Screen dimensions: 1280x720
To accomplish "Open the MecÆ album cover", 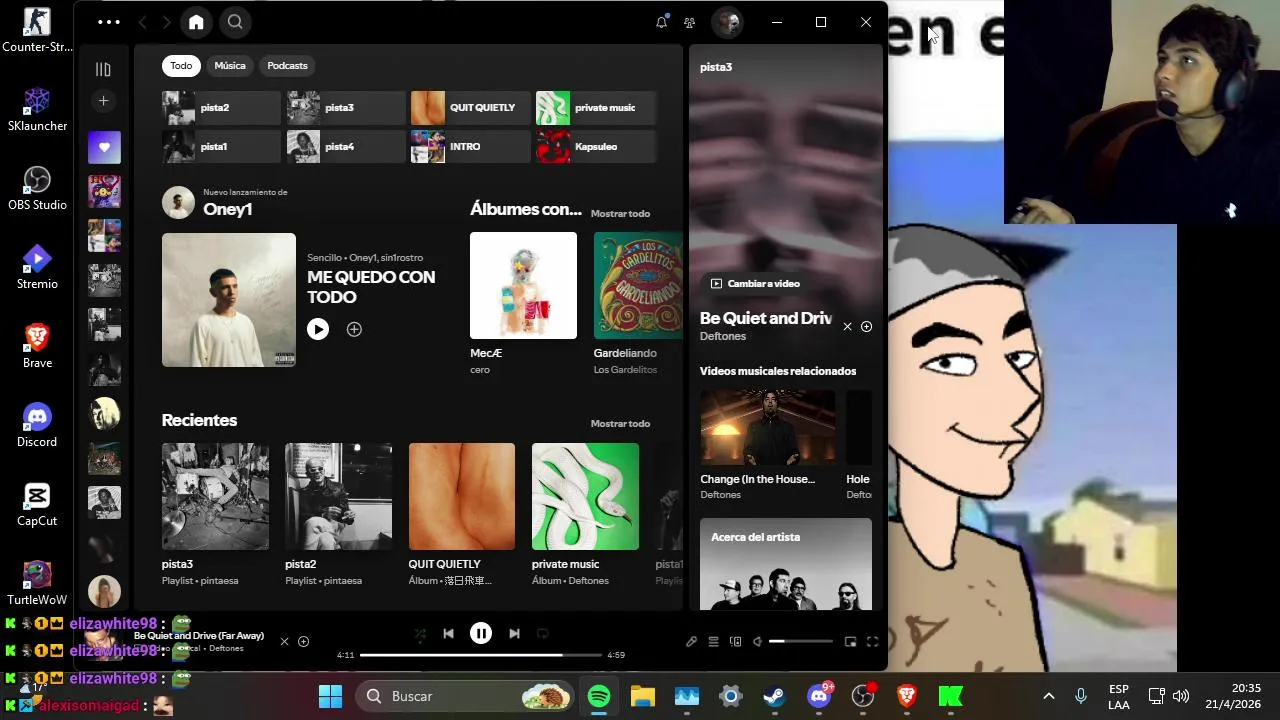I will (523, 286).
